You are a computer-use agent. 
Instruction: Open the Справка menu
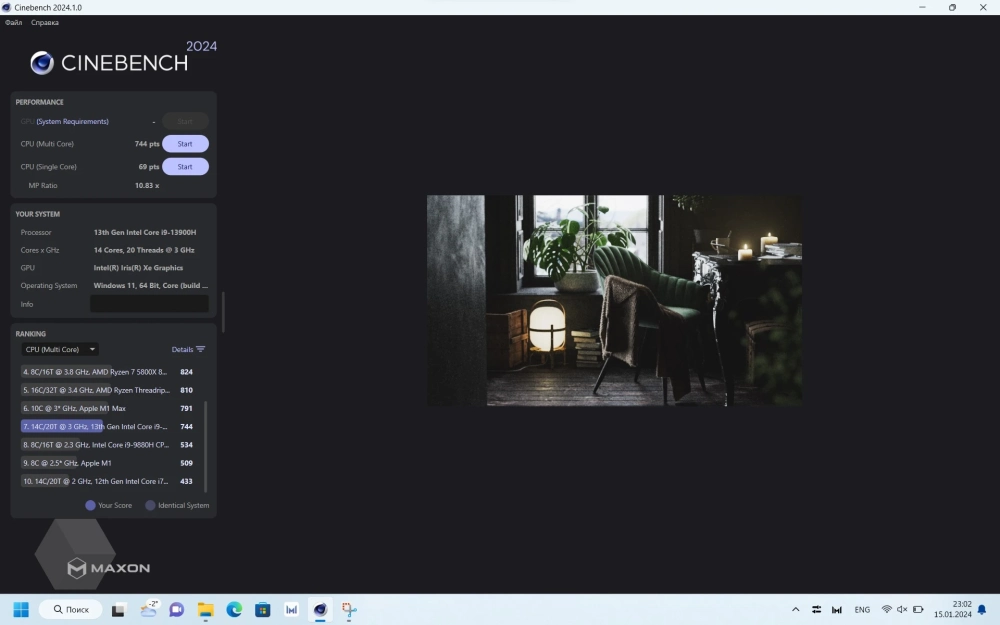(x=45, y=22)
